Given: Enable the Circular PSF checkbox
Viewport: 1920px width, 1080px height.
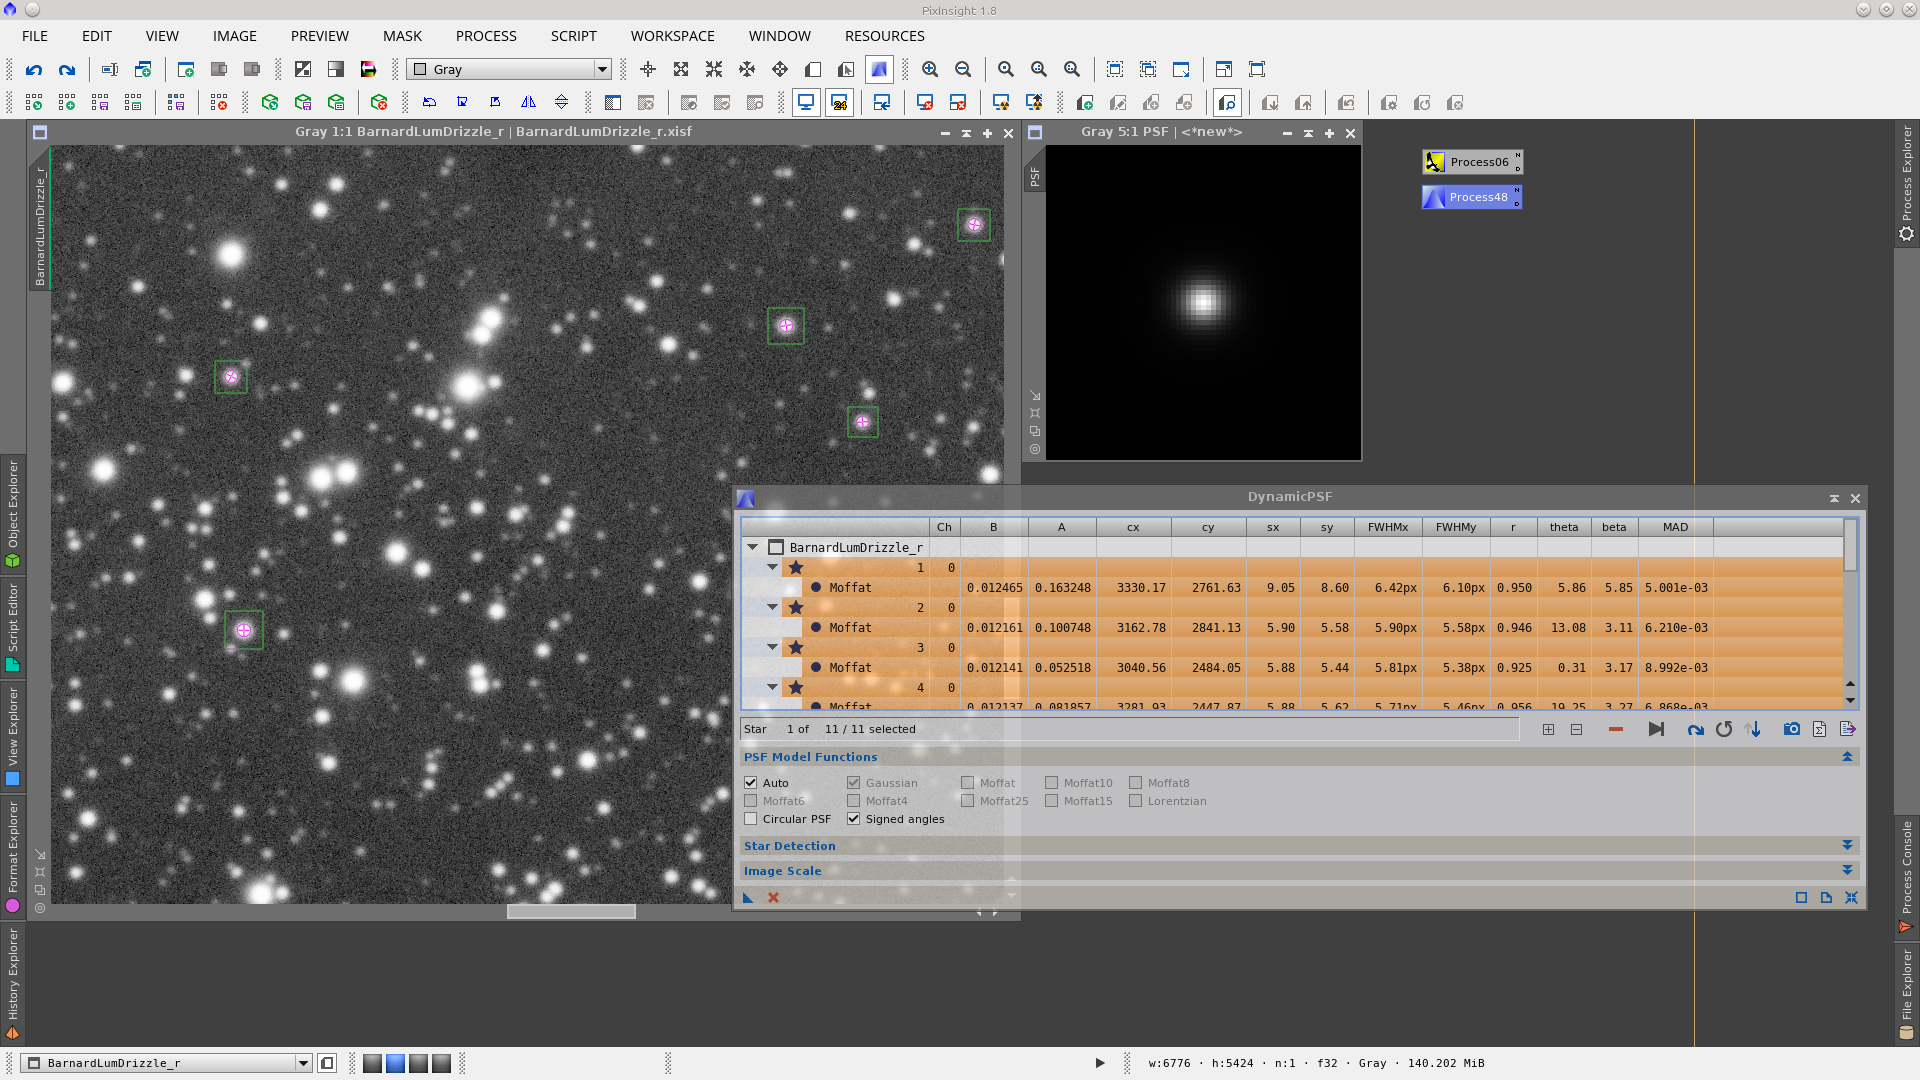Looking at the screenshot, I should [x=751, y=819].
